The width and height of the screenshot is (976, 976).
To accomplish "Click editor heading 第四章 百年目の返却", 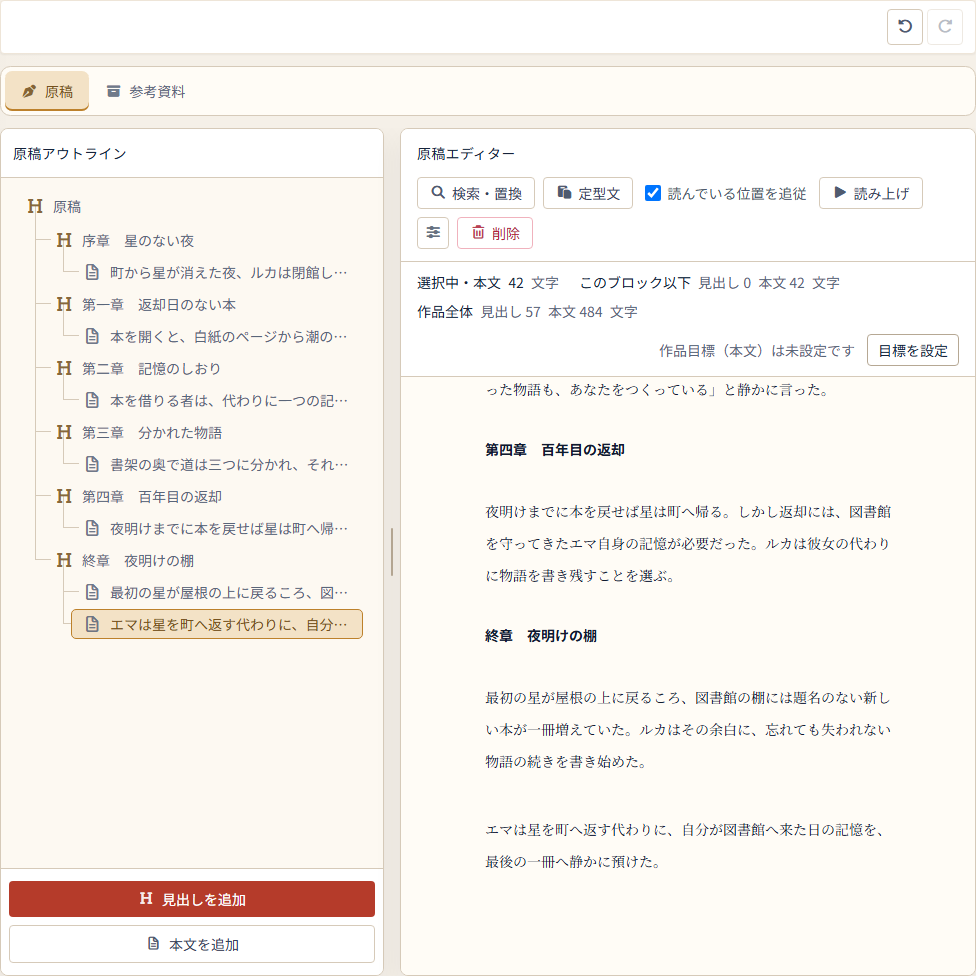I will (x=555, y=450).
